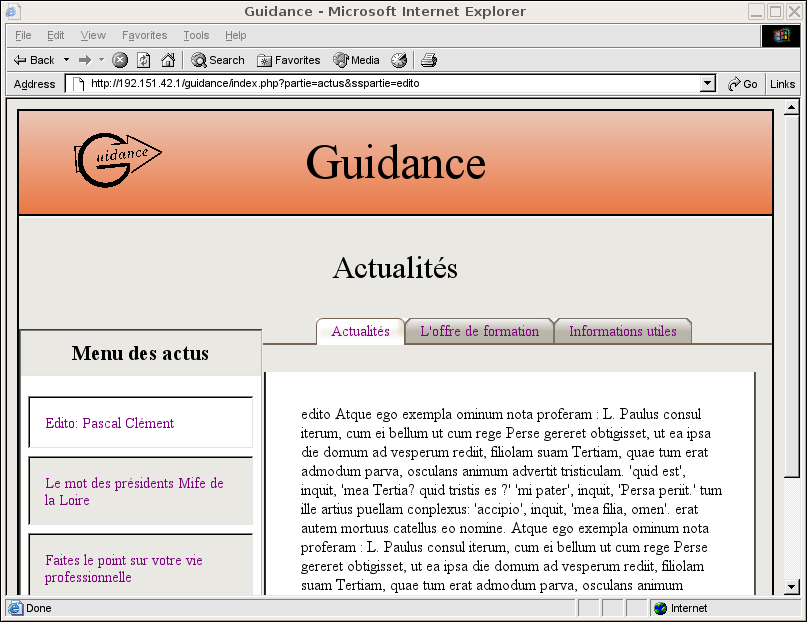
Task: Click the Back arrow button
Action: pos(33,60)
